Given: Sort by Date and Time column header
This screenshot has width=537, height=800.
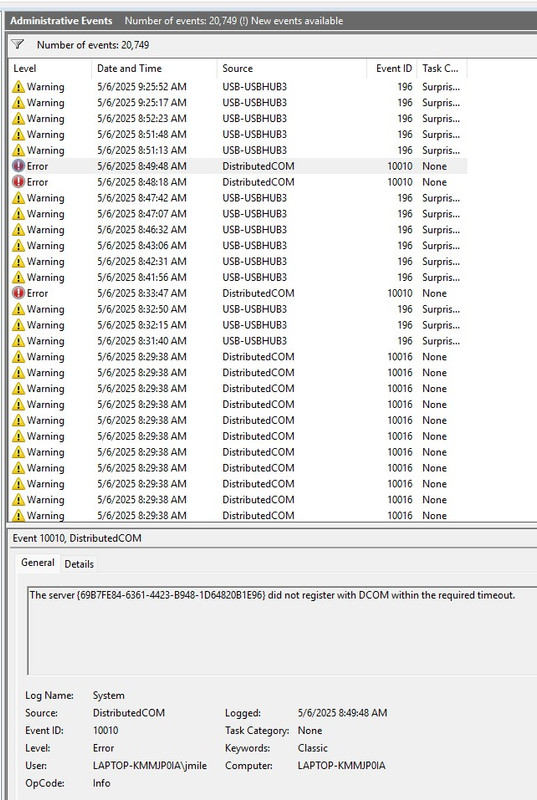Looking at the screenshot, I should [155, 68].
